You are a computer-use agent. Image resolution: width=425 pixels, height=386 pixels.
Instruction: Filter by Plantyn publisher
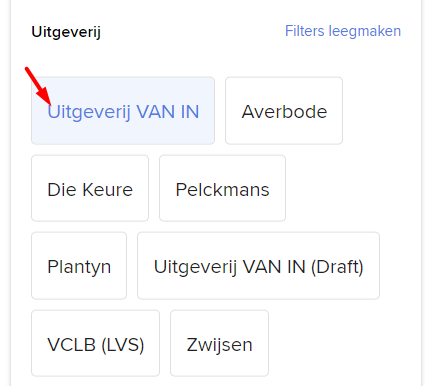click(79, 266)
